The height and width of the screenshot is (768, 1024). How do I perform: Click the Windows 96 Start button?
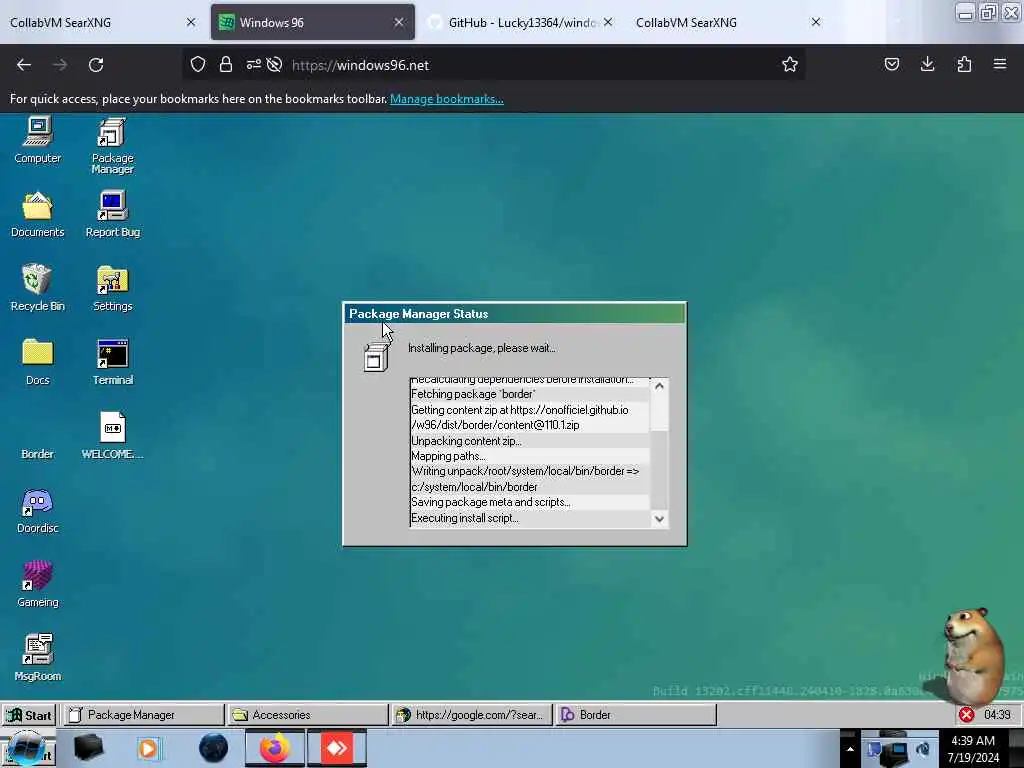click(29, 715)
